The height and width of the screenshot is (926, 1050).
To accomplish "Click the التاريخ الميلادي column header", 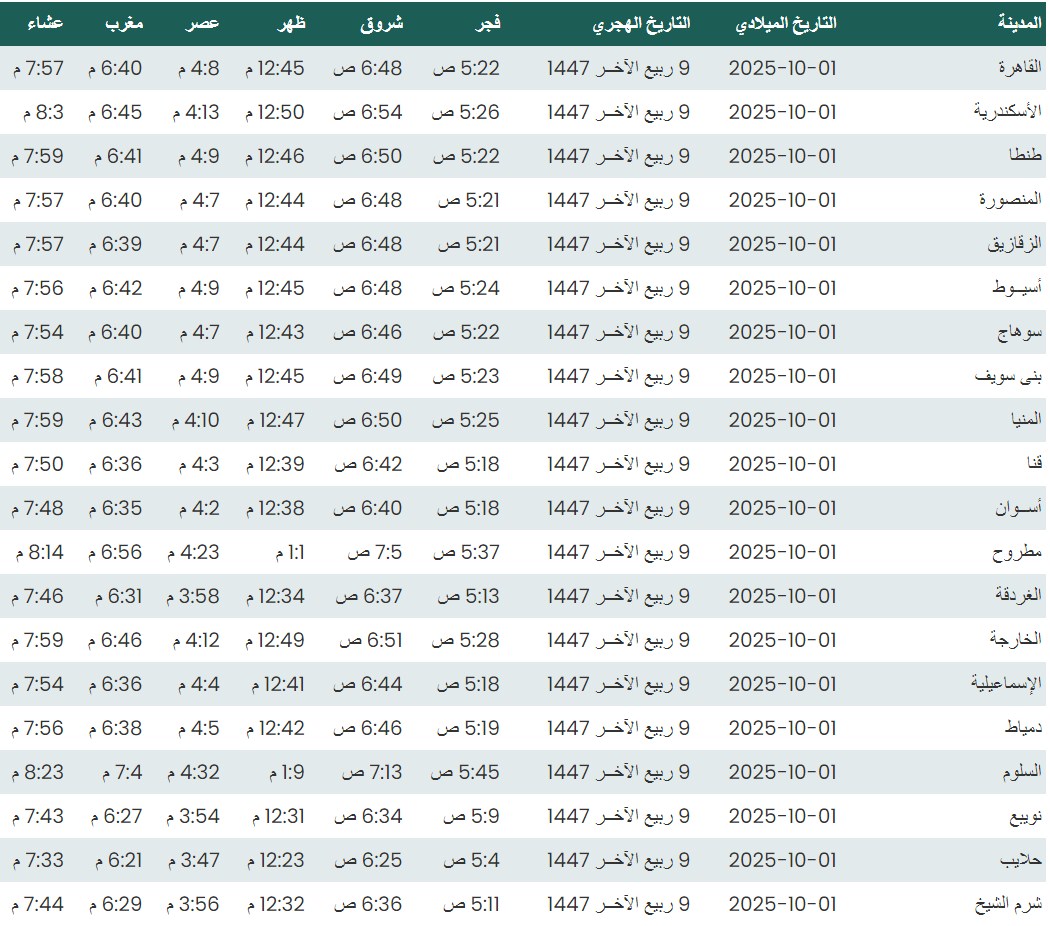I will (786, 23).
